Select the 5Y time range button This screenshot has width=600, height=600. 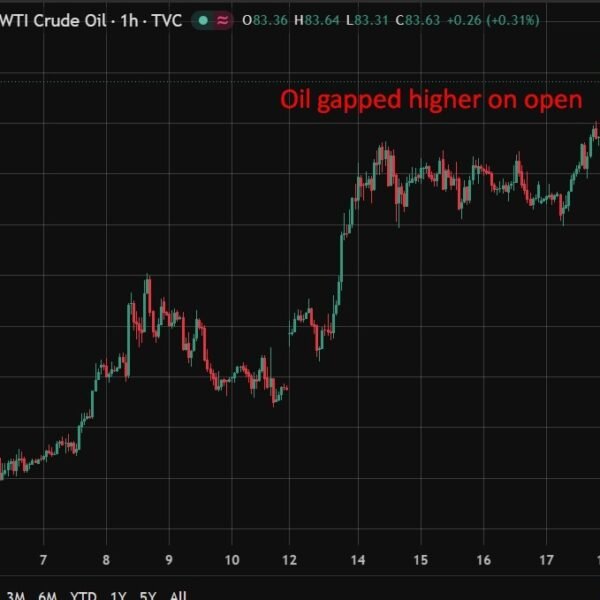(148, 595)
